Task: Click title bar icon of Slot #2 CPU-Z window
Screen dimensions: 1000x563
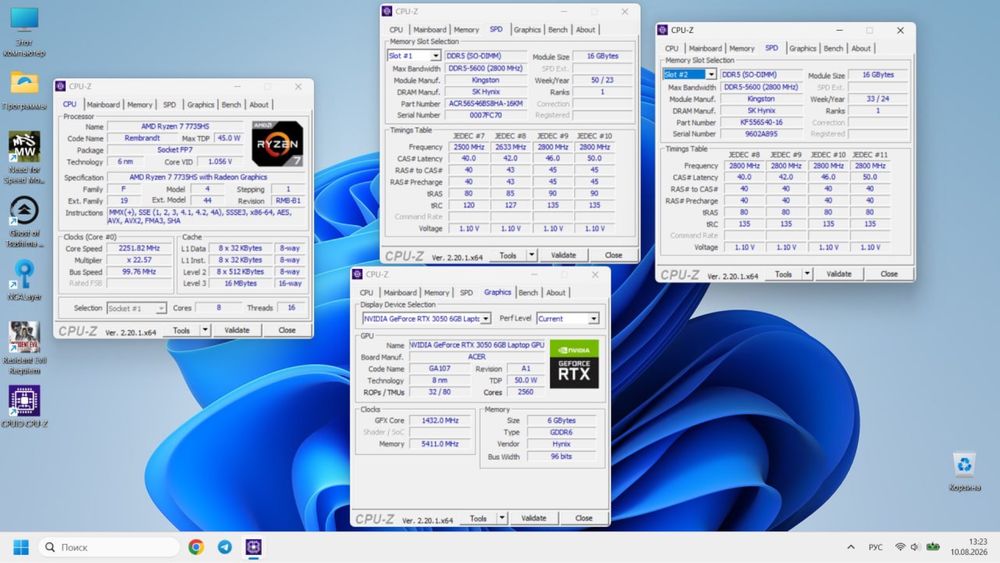Action: (x=663, y=30)
